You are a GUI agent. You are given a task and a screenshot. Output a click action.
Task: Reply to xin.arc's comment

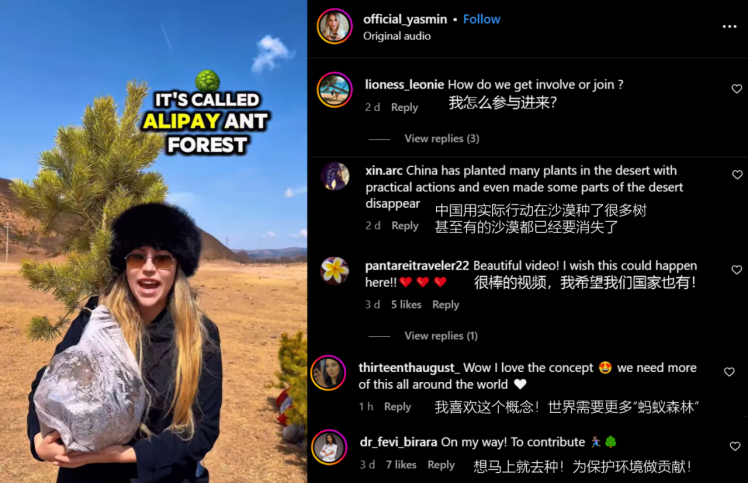[405, 226]
